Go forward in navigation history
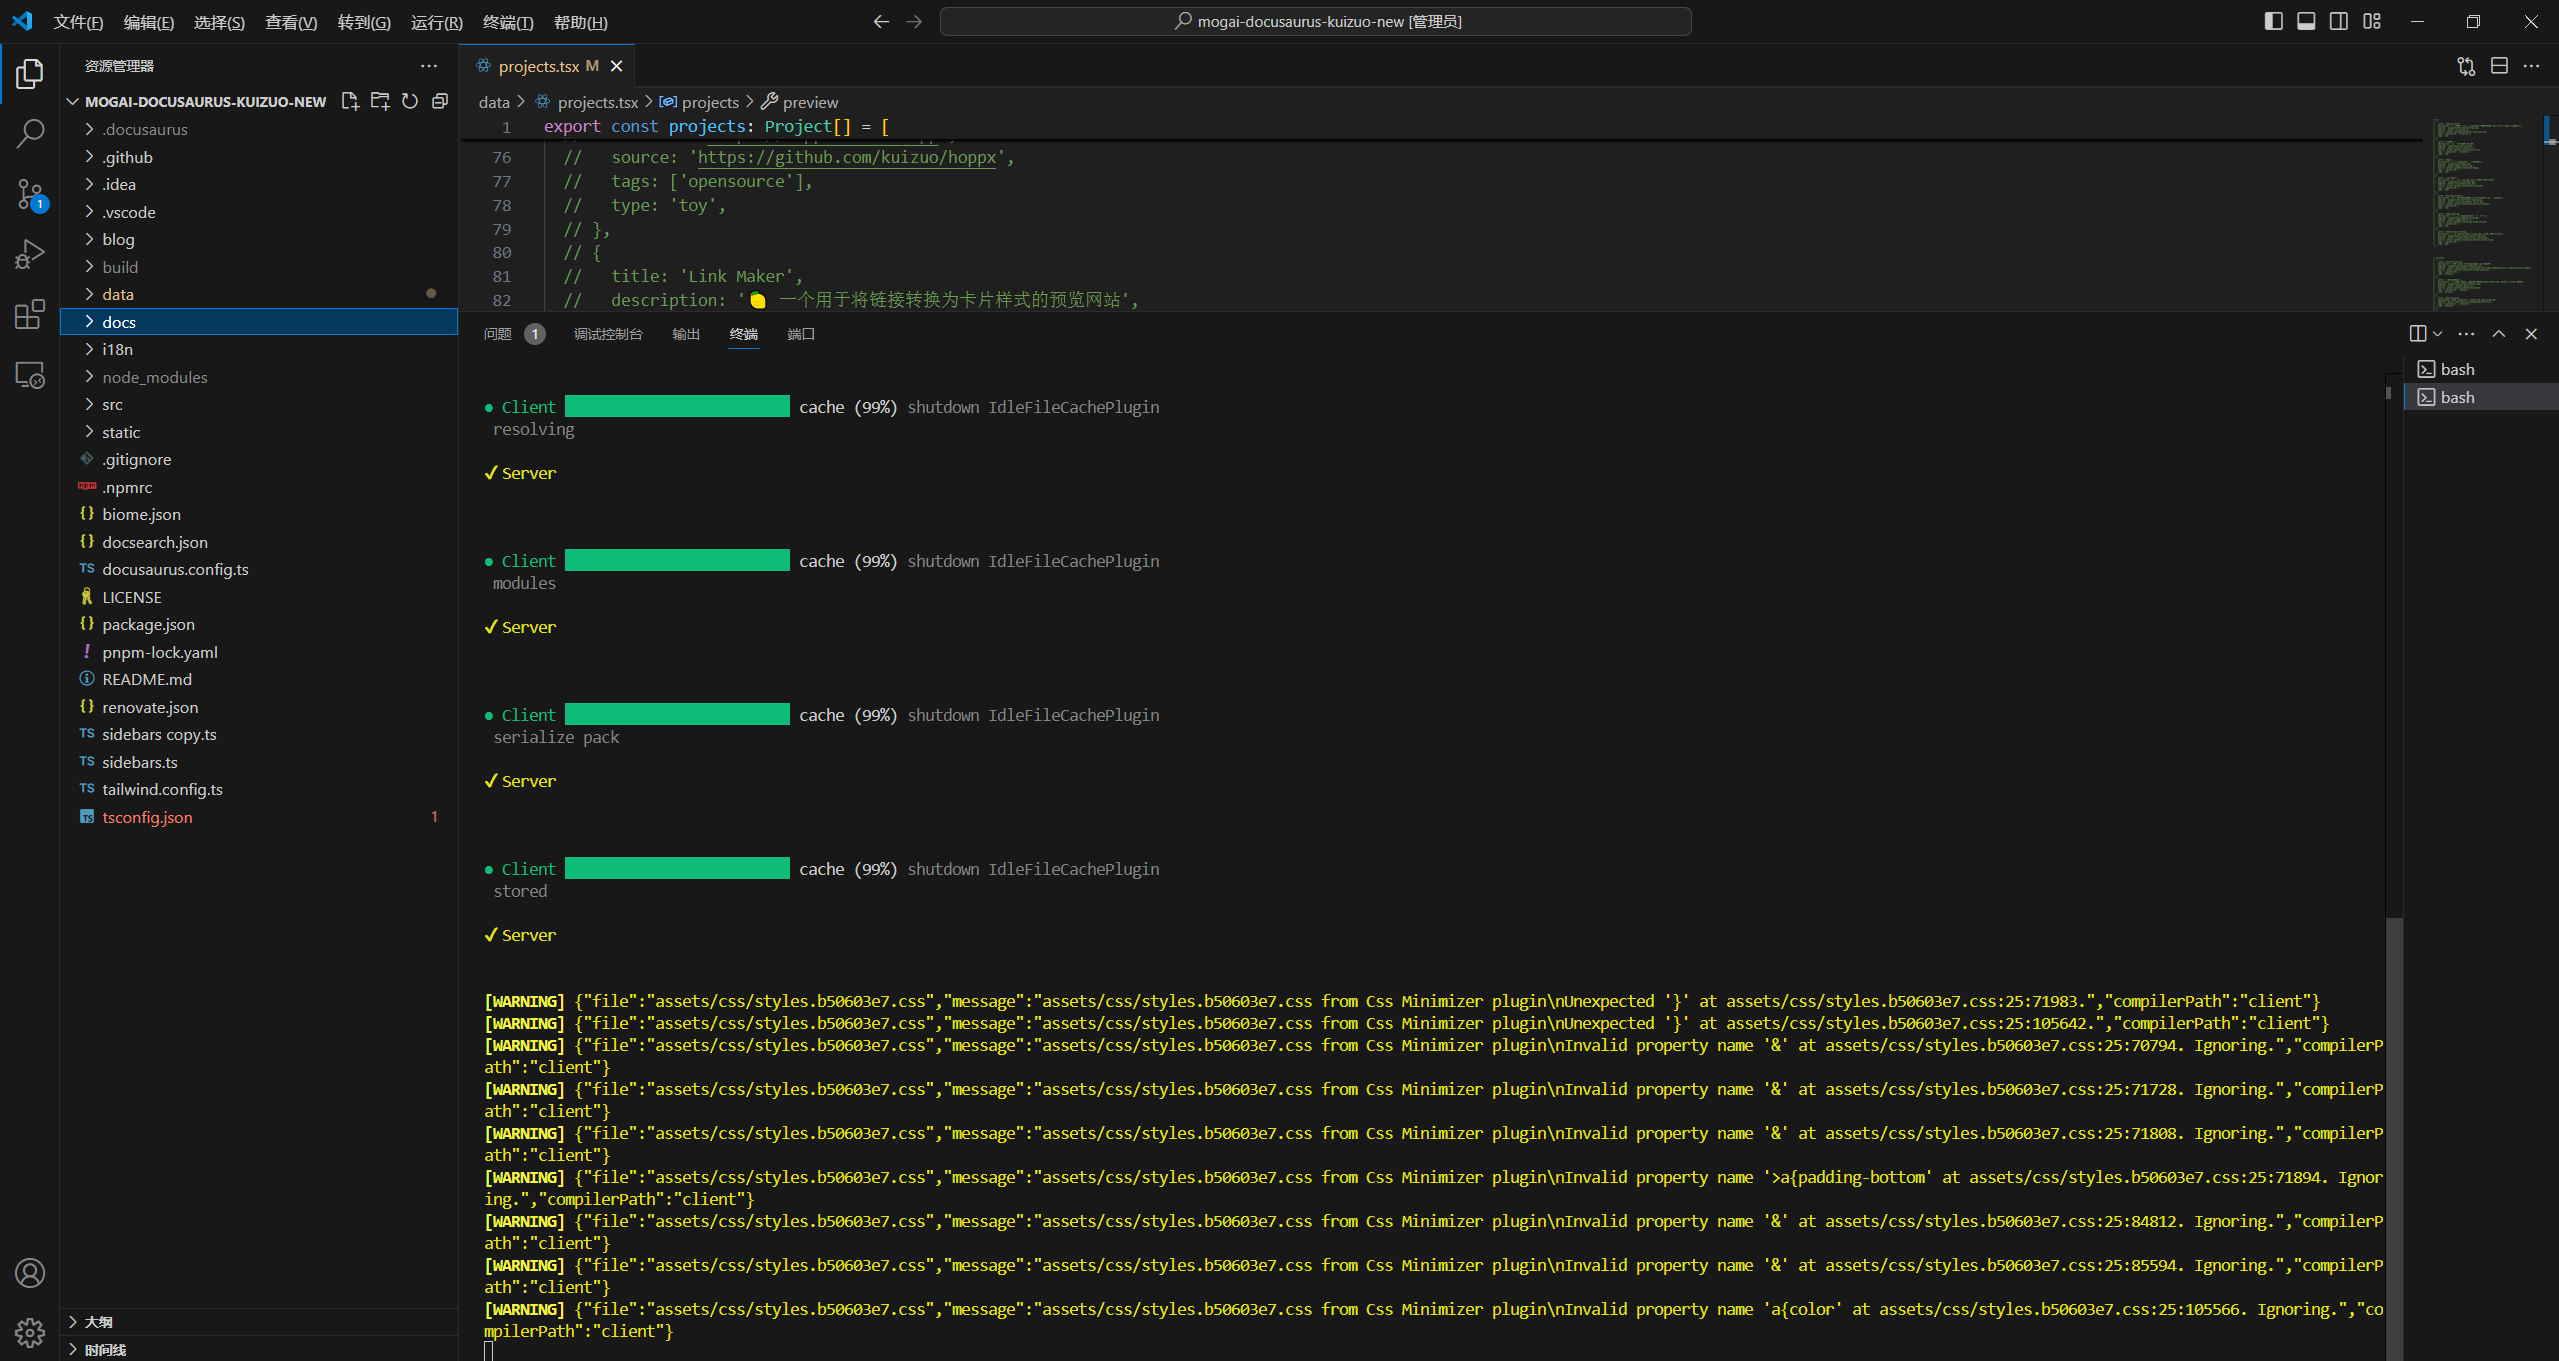2559x1361 pixels. click(x=914, y=21)
